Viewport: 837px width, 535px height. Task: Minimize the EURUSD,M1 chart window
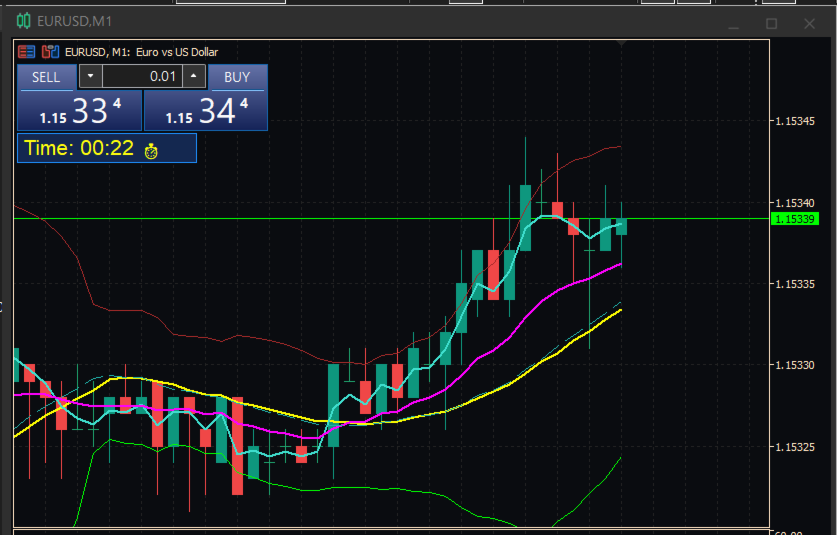733,25
